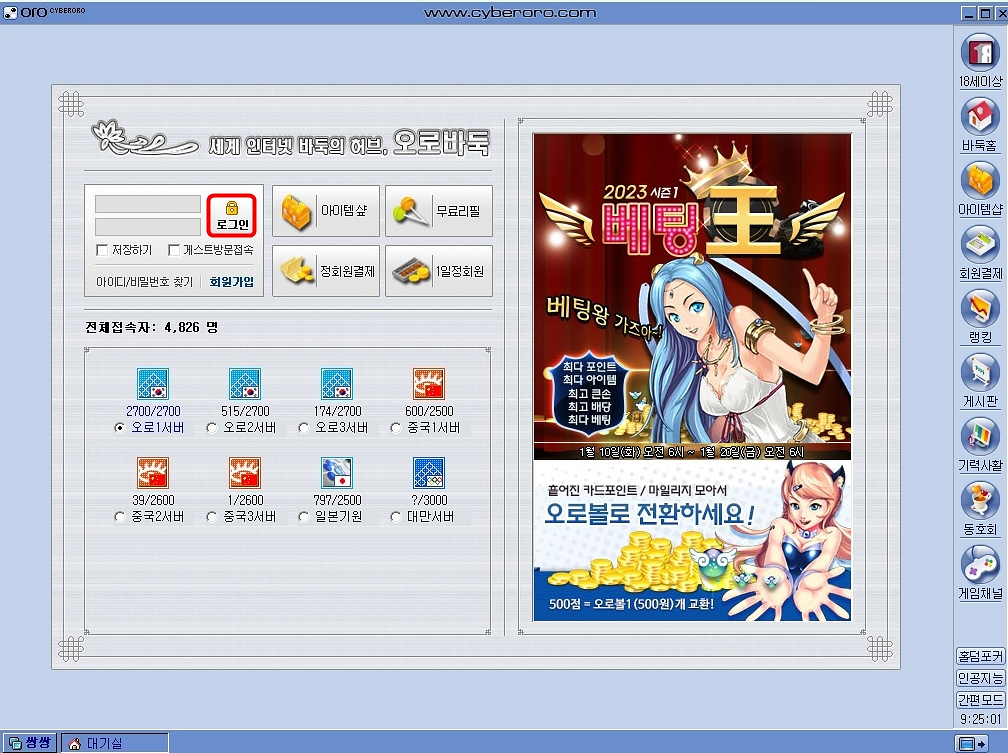This screenshot has width=1008, height=753.
Task: Open the 동호회 club icon
Action: point(980,500)
